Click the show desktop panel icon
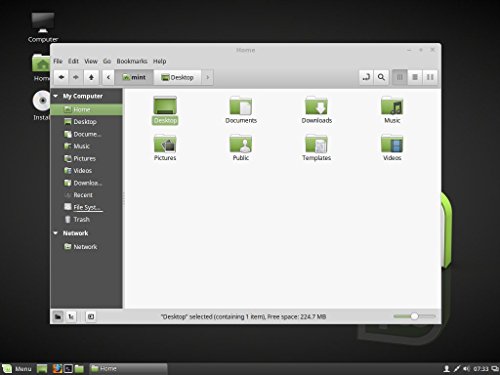500x375 pixels. [x=42, y=368]
